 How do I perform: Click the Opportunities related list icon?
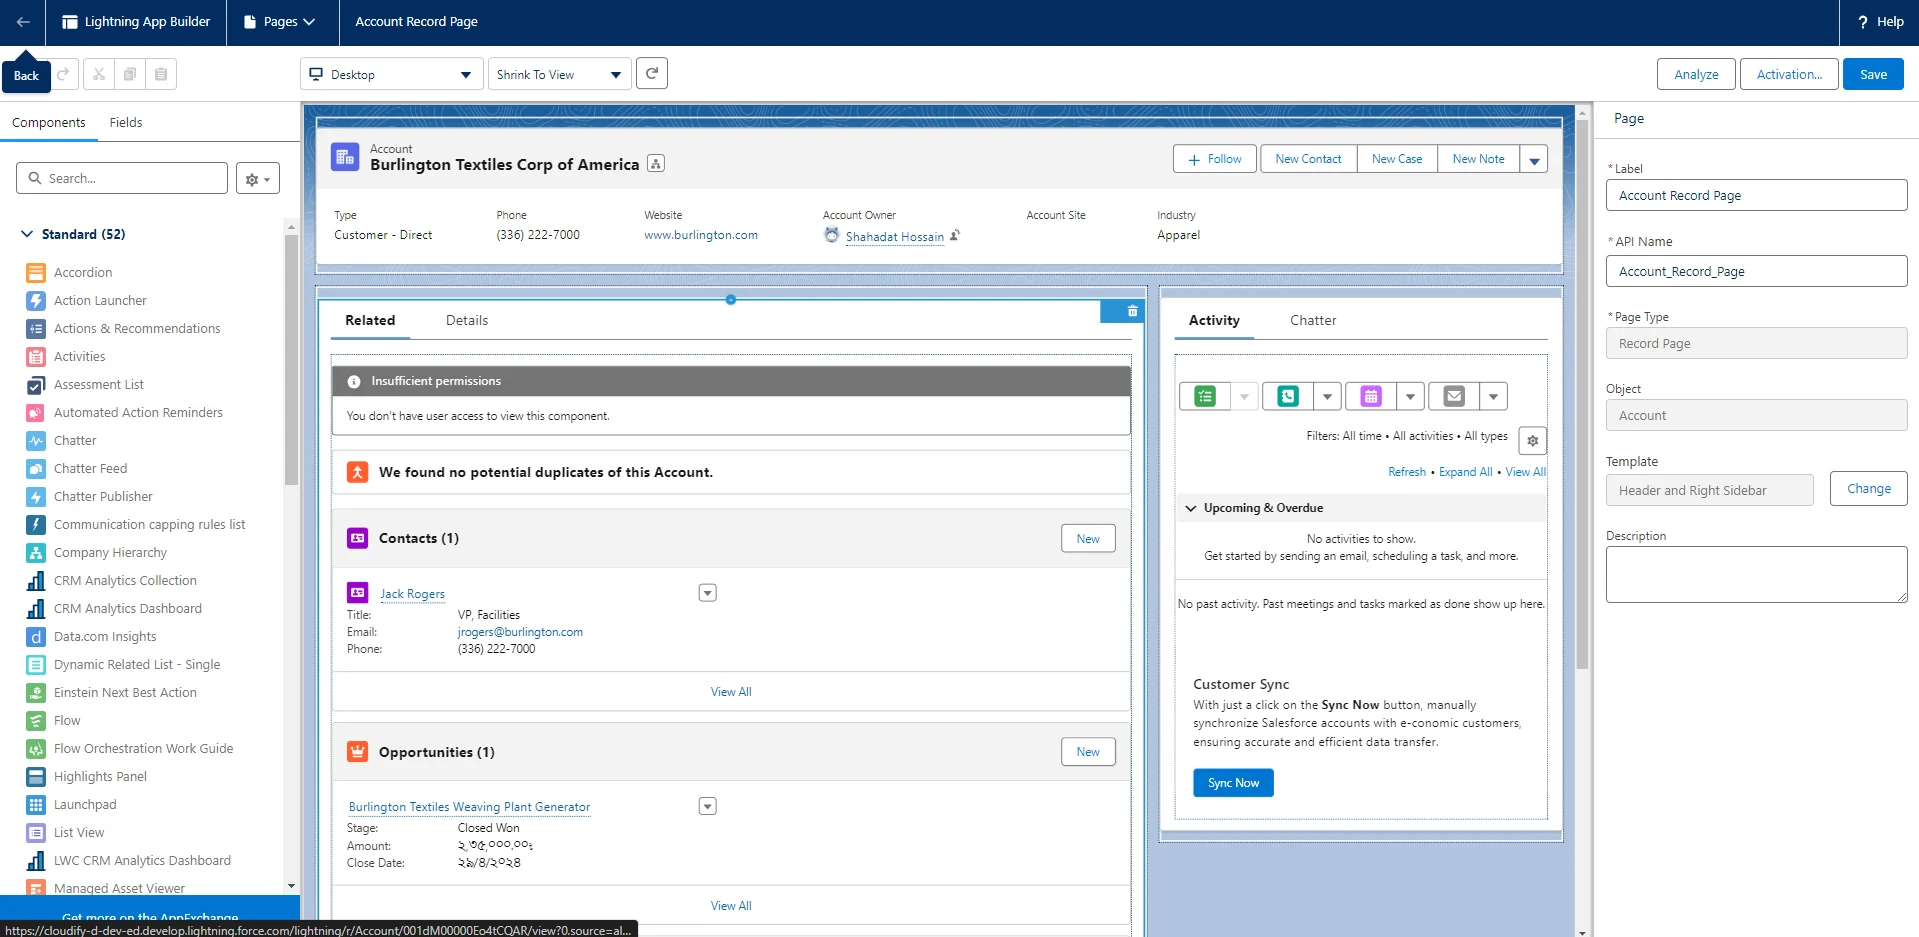pyautogui.click(x=357, y=751)
